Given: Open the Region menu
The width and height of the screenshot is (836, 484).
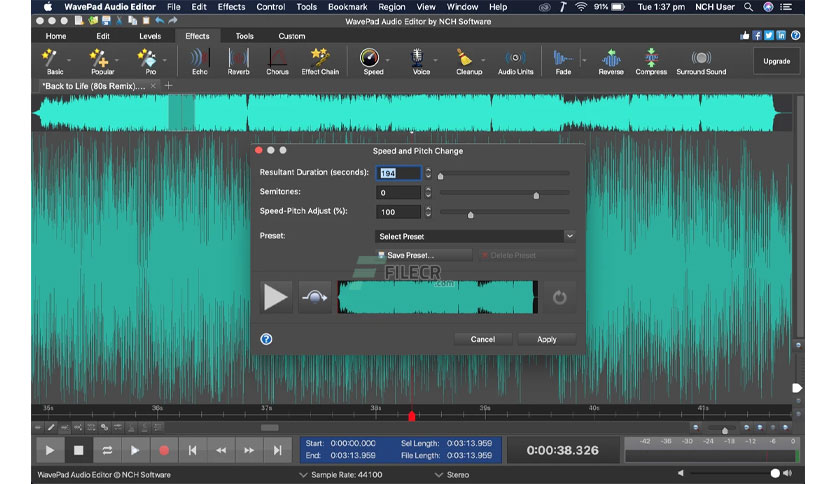Looking at the screenshot, I should pos(392,7).
